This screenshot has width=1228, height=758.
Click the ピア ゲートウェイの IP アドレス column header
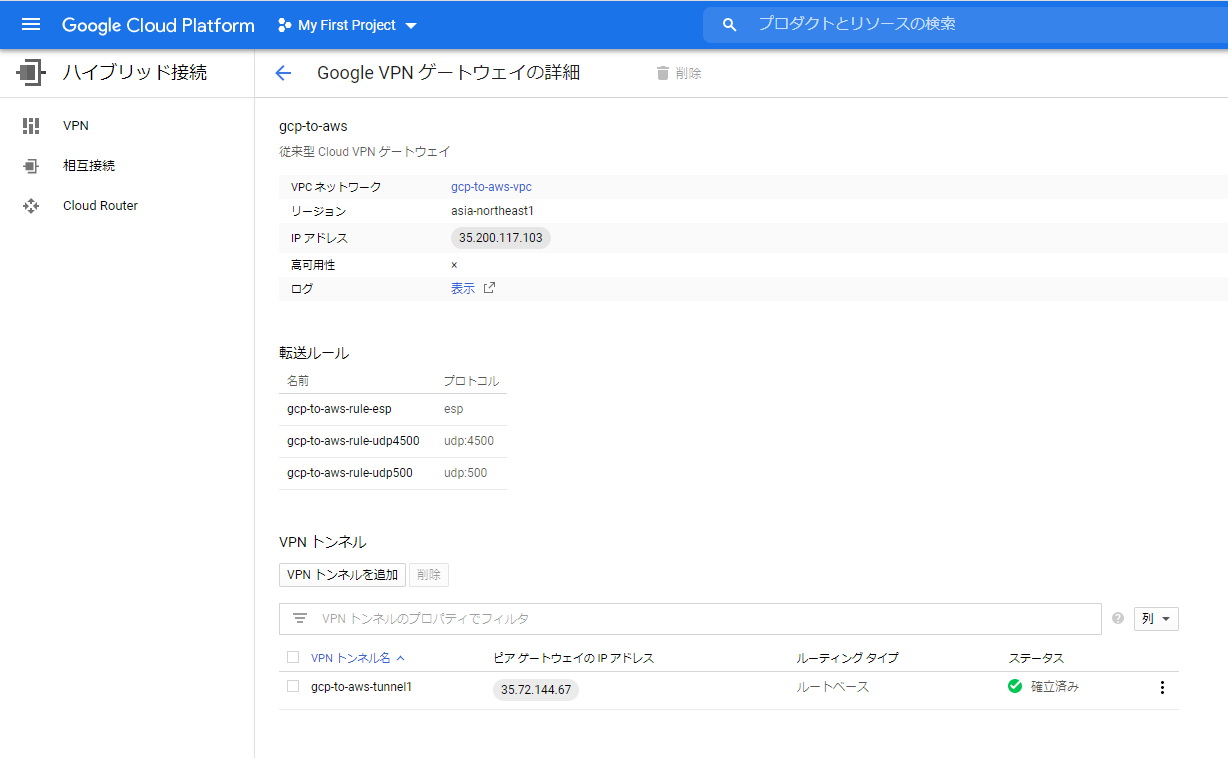click(574, 658)
